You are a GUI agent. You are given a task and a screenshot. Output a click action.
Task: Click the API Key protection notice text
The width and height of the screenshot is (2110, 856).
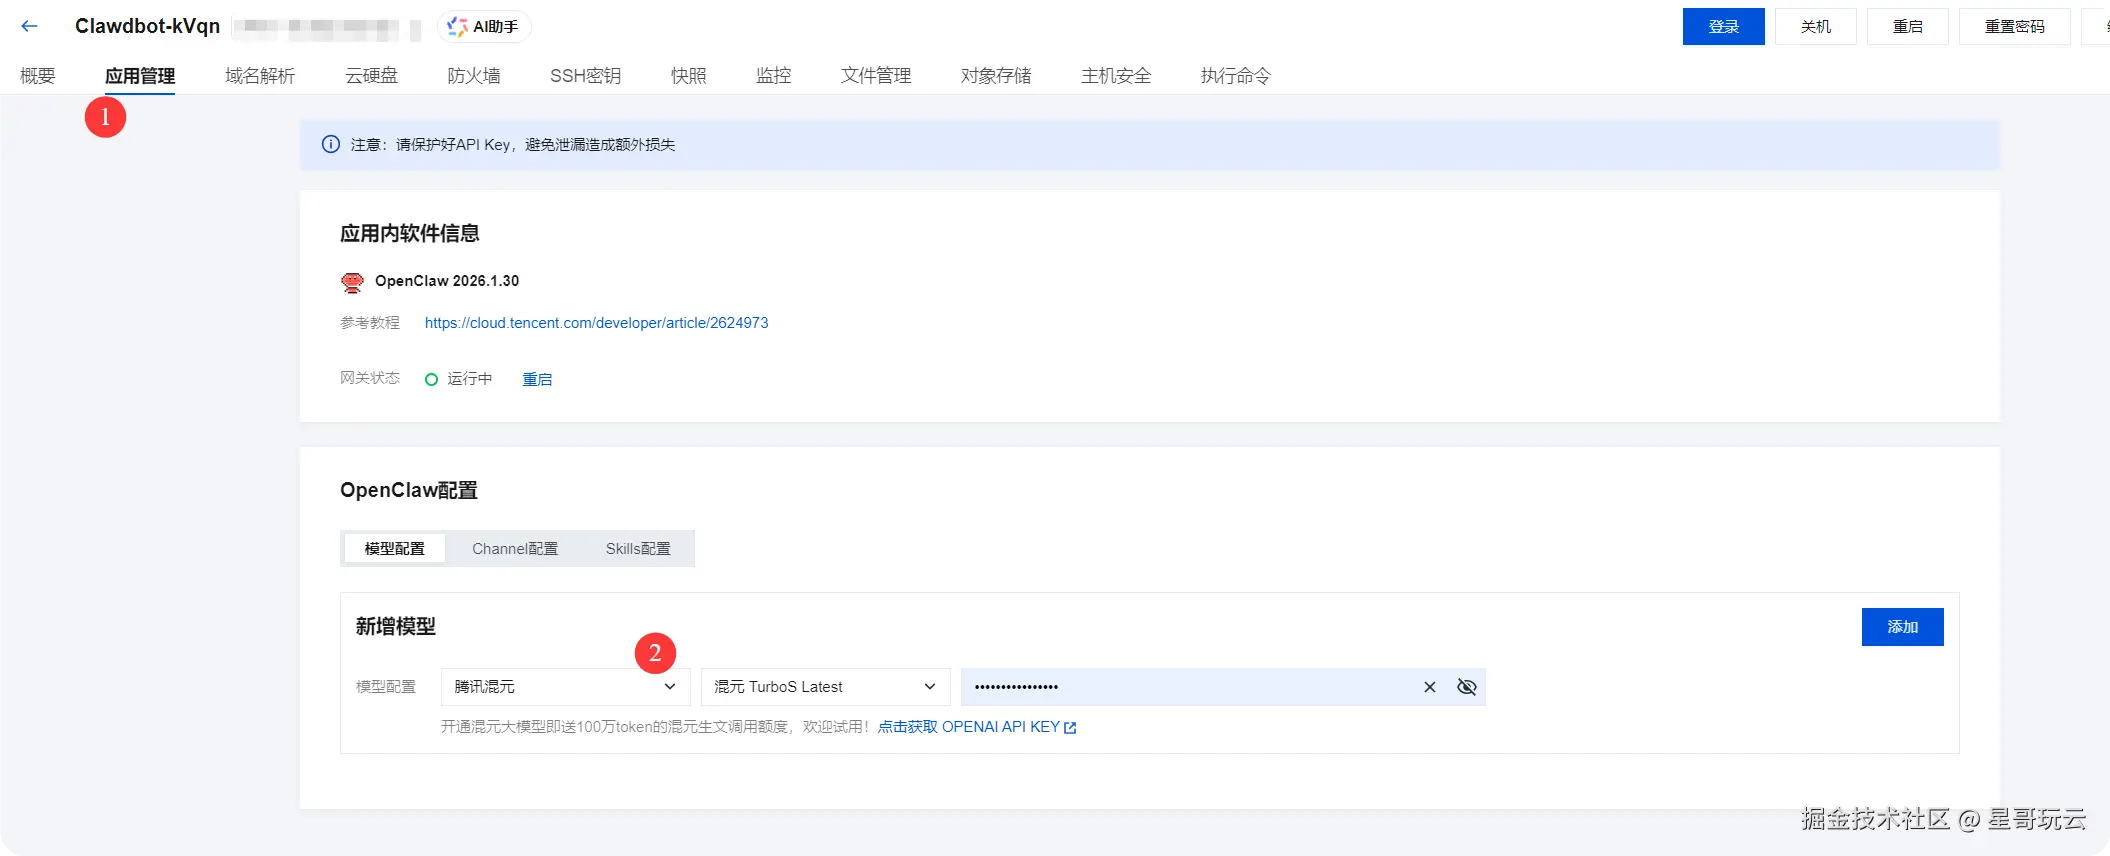[x=513, y=145]
